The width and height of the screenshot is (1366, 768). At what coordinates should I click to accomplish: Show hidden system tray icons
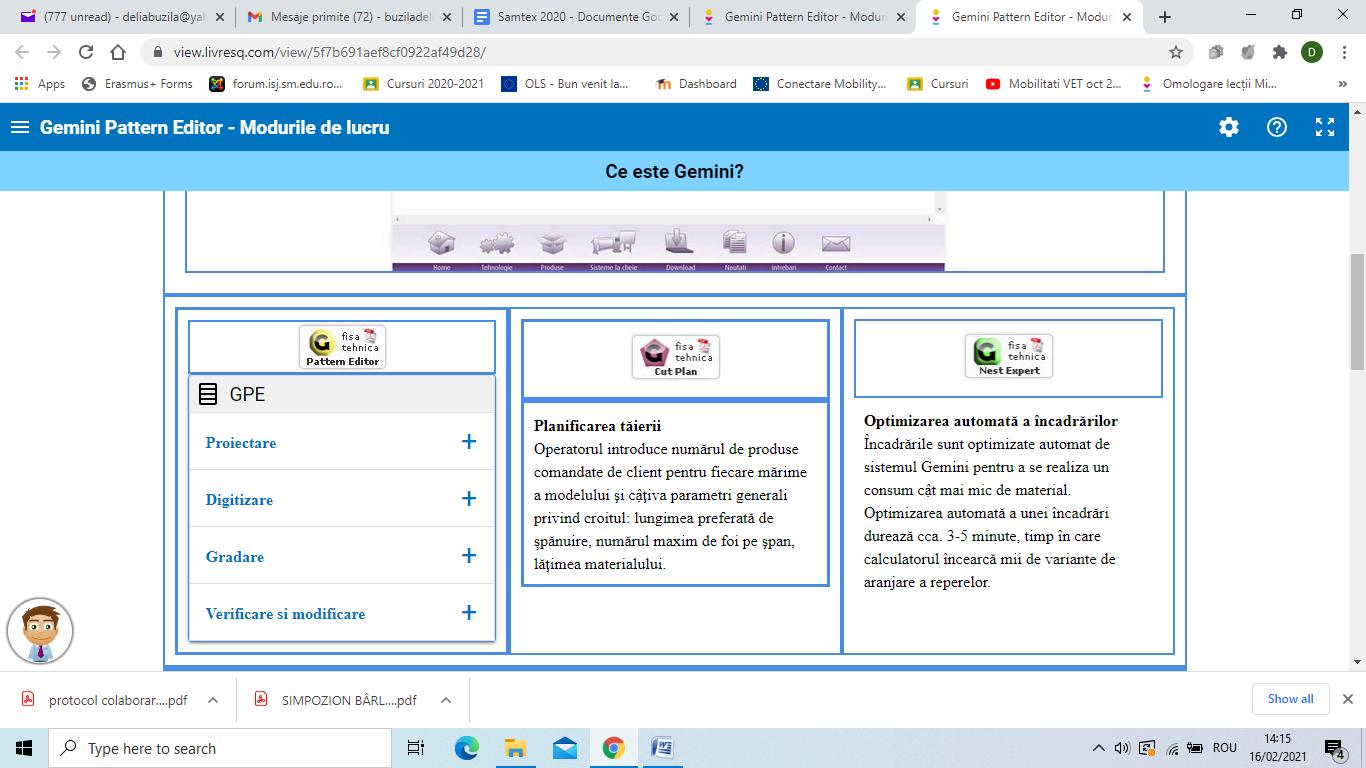coord(1098,748)
